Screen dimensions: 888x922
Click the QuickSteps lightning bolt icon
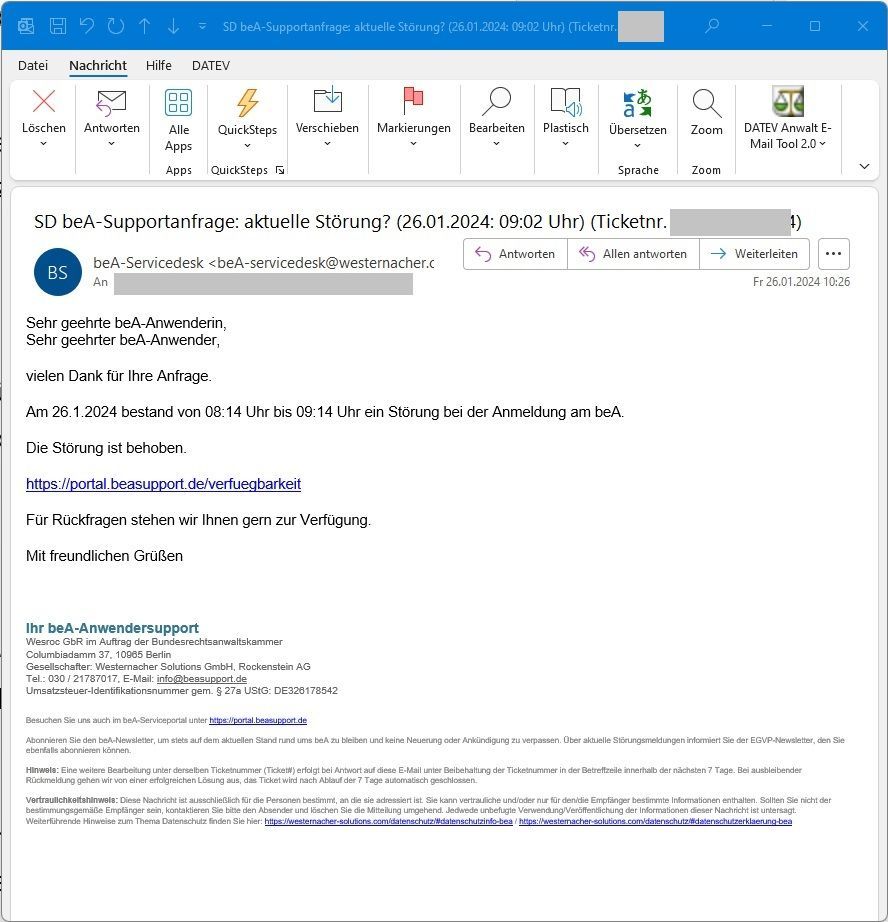[248, 103]
